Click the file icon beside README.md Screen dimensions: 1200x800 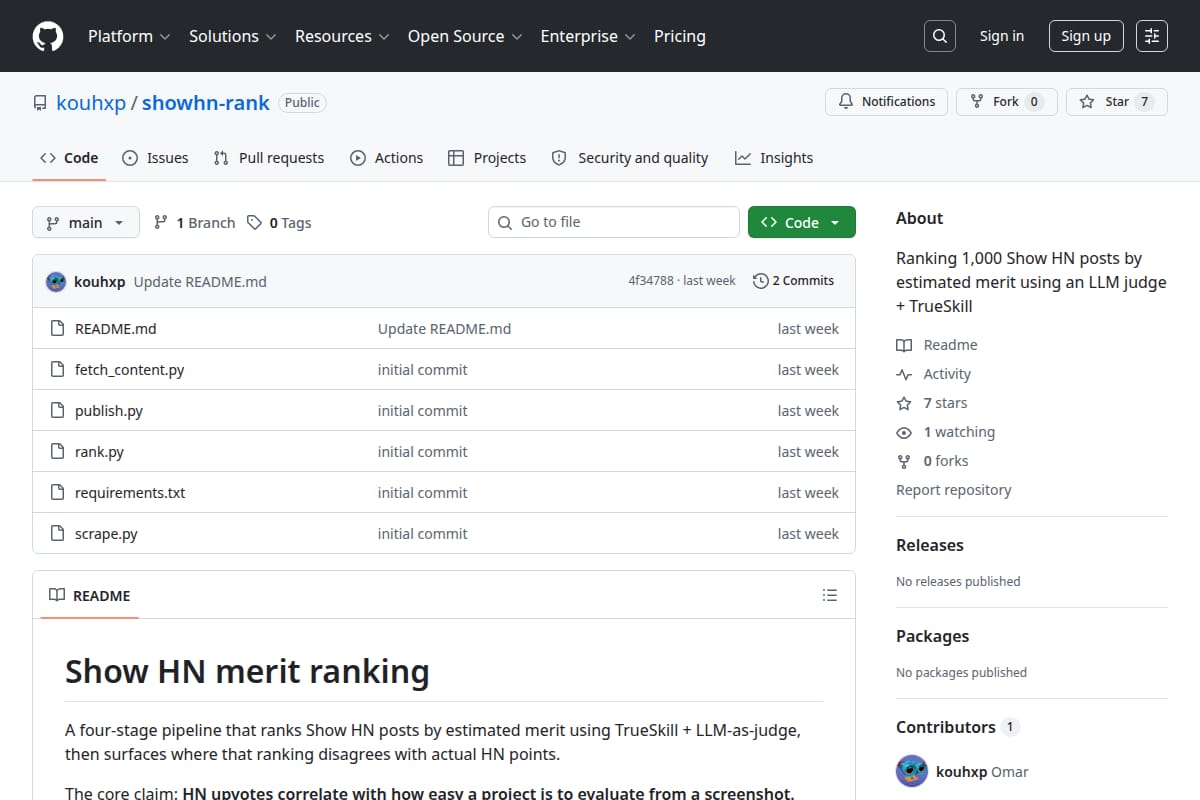(57, 329)
